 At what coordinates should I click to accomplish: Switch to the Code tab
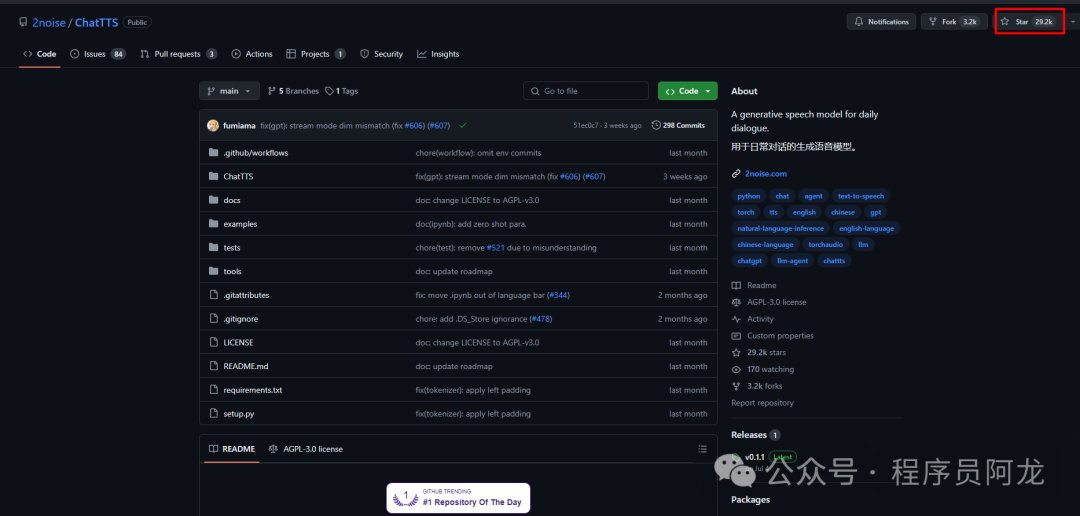click(39, 54)
